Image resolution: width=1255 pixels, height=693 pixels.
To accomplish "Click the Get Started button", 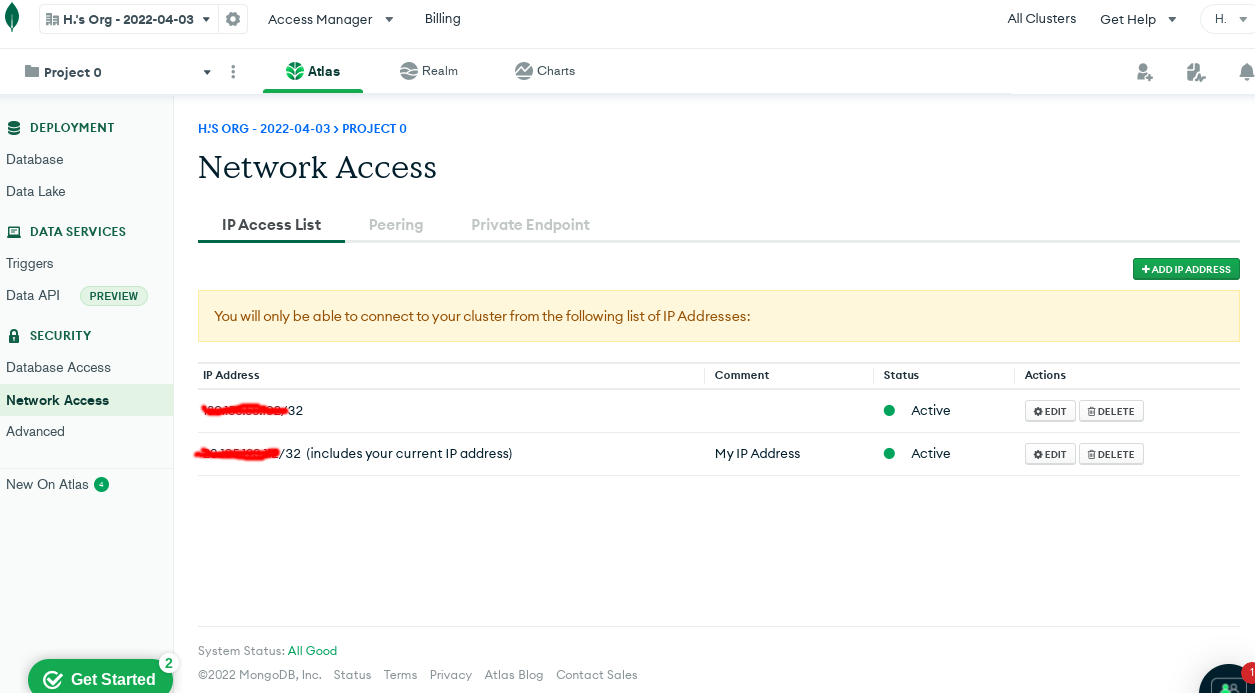I will (100, 677).
